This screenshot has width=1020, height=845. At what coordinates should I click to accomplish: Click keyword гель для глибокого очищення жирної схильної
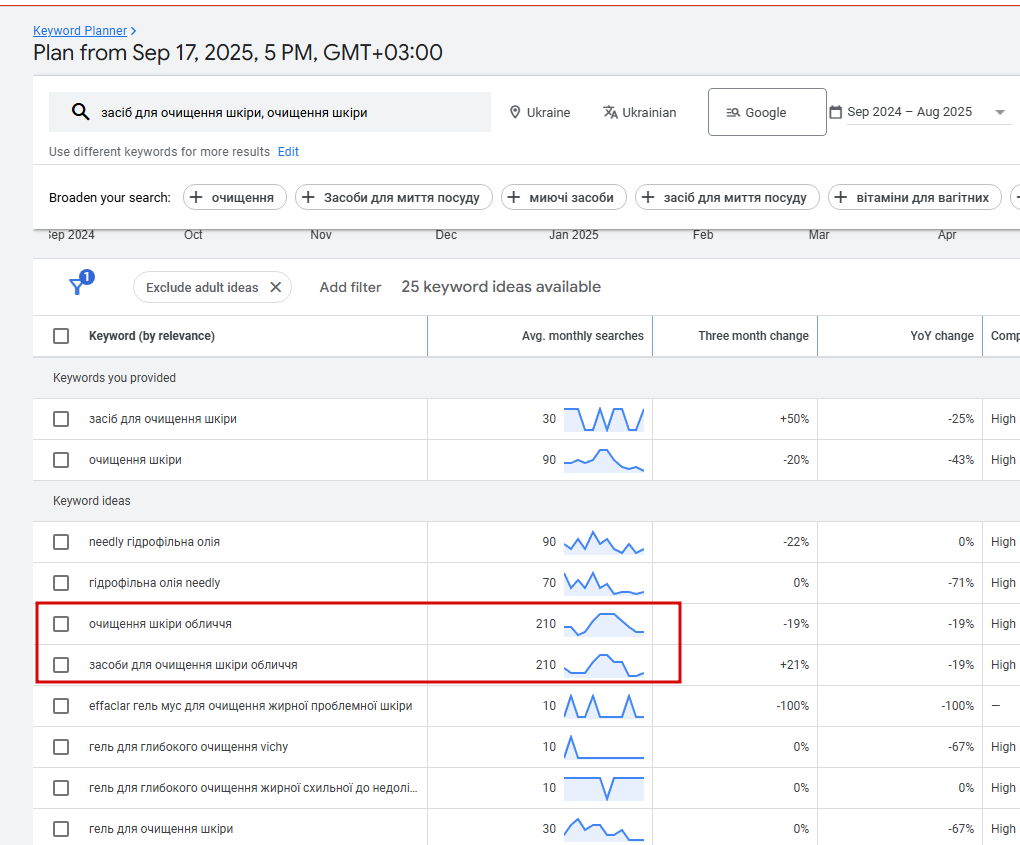(253, 788)
